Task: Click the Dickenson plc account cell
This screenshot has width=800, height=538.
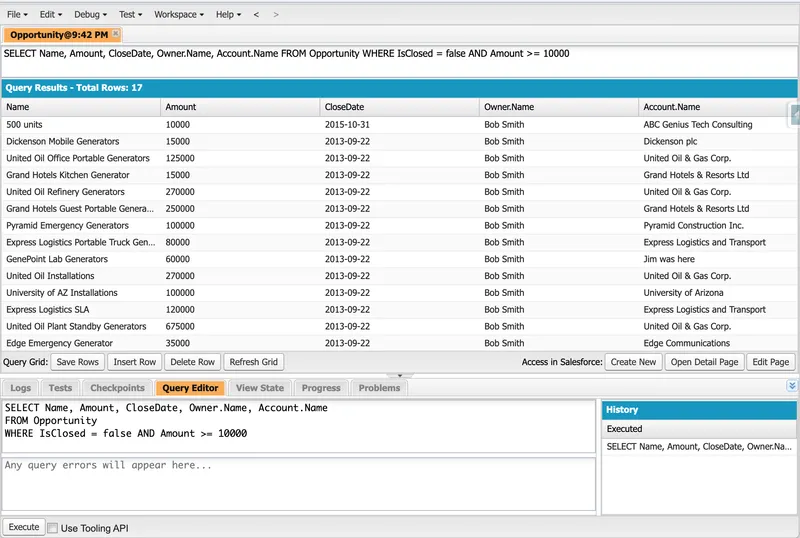Action: pyautogui.click(x=717, y=141)
